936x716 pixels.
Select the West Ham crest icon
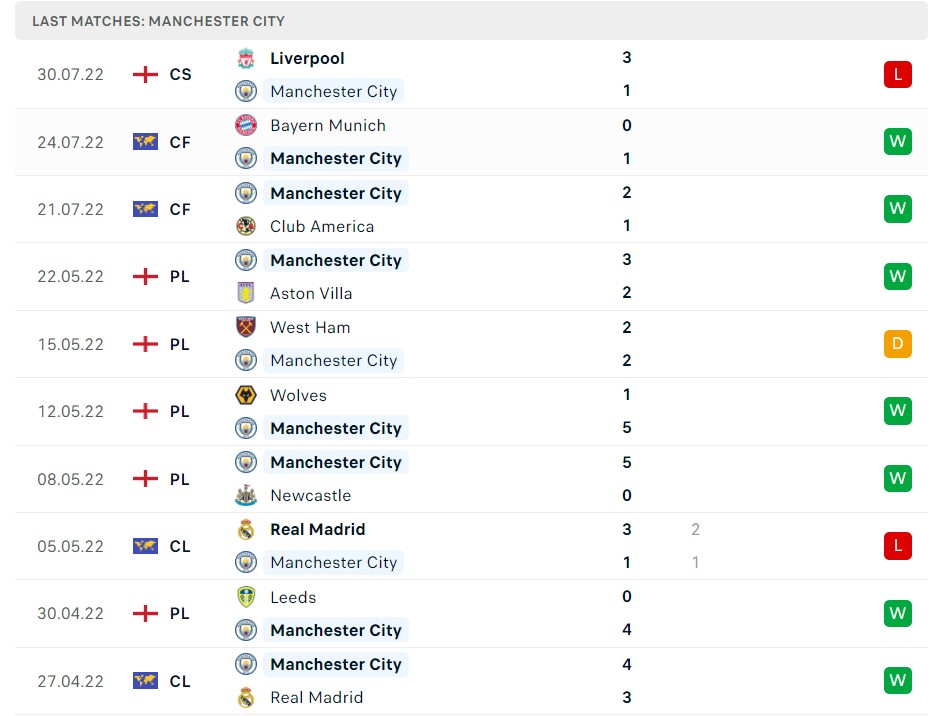[246, 327]
